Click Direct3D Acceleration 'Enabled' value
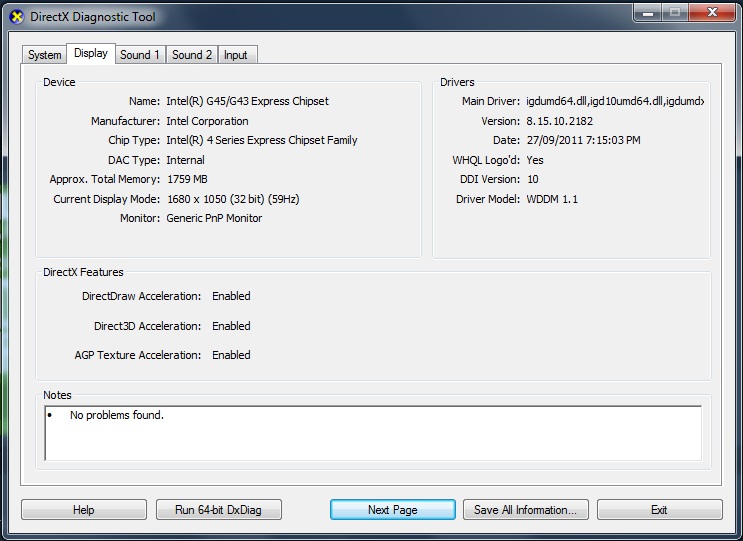The image size is (743, 541). pyautogui.click(x=231, y=326)
